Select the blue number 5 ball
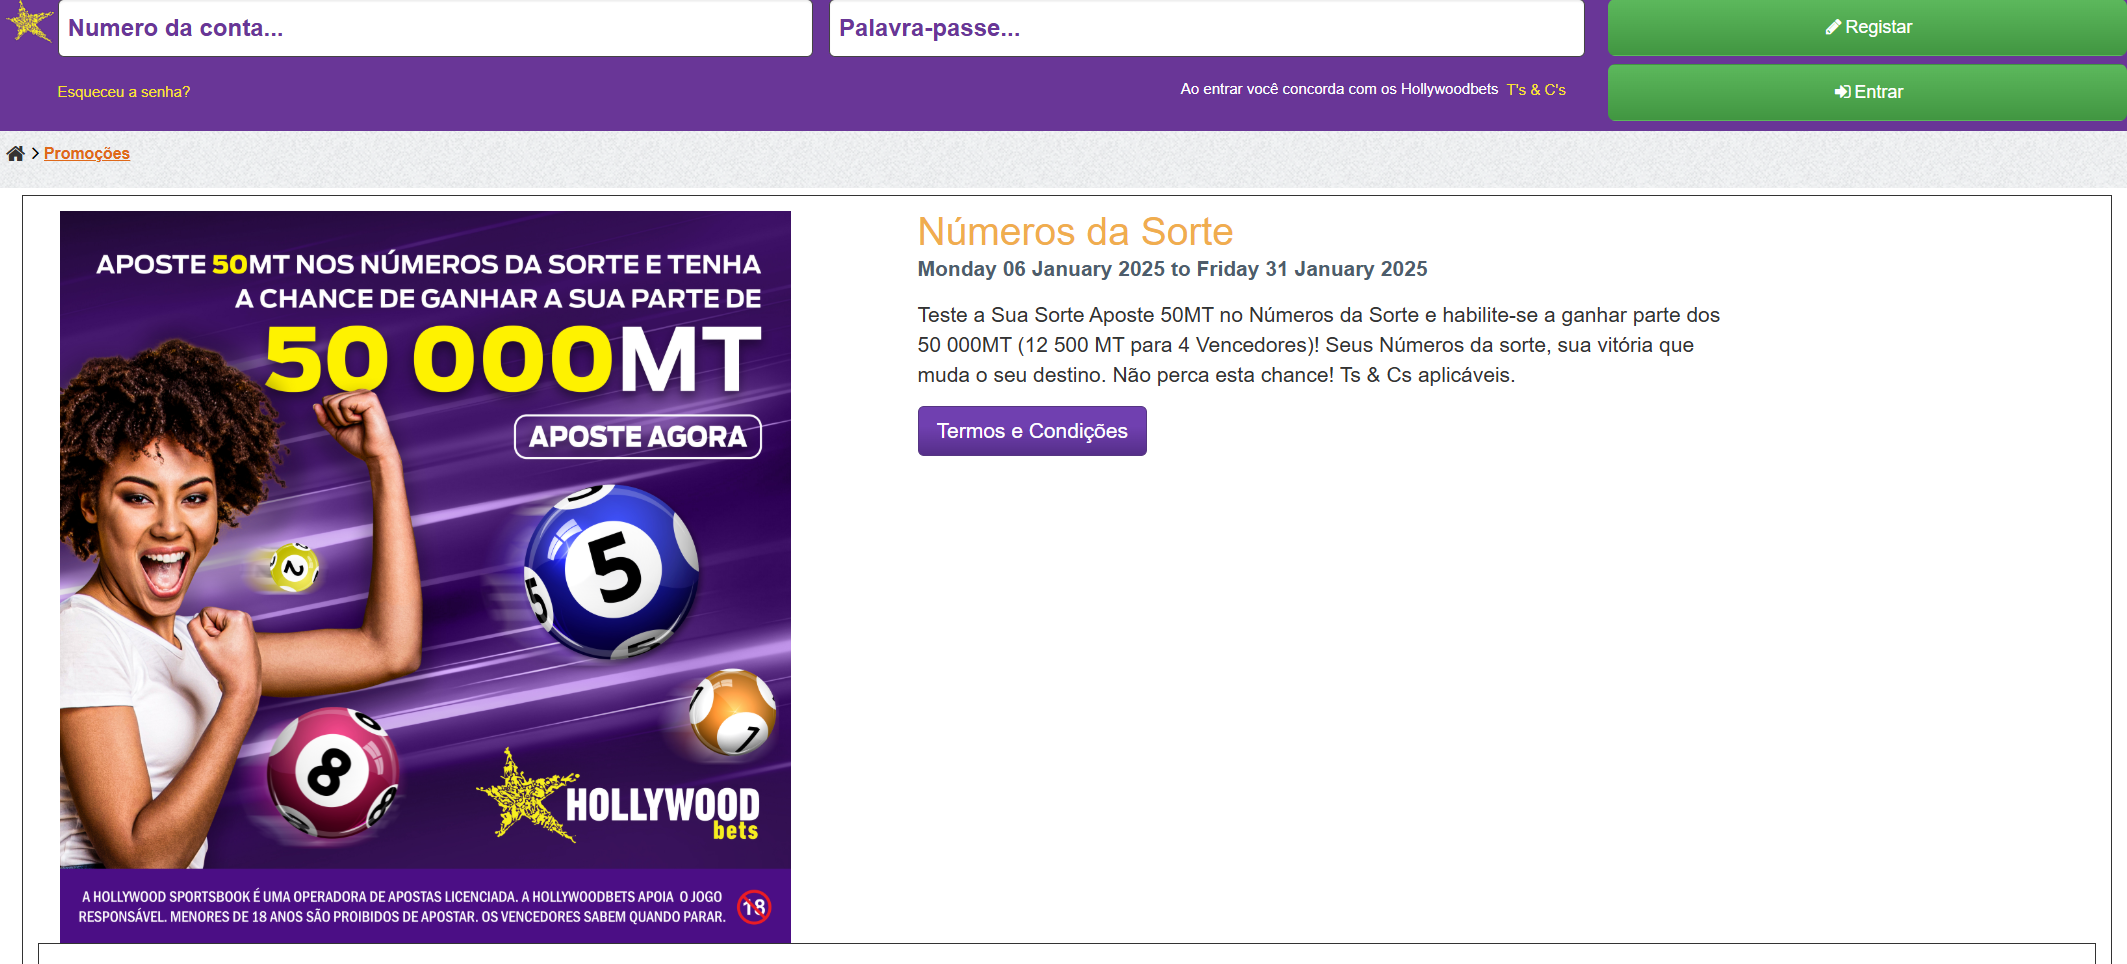The height and width of the screenshot is (964, 2127). (612, 570)
